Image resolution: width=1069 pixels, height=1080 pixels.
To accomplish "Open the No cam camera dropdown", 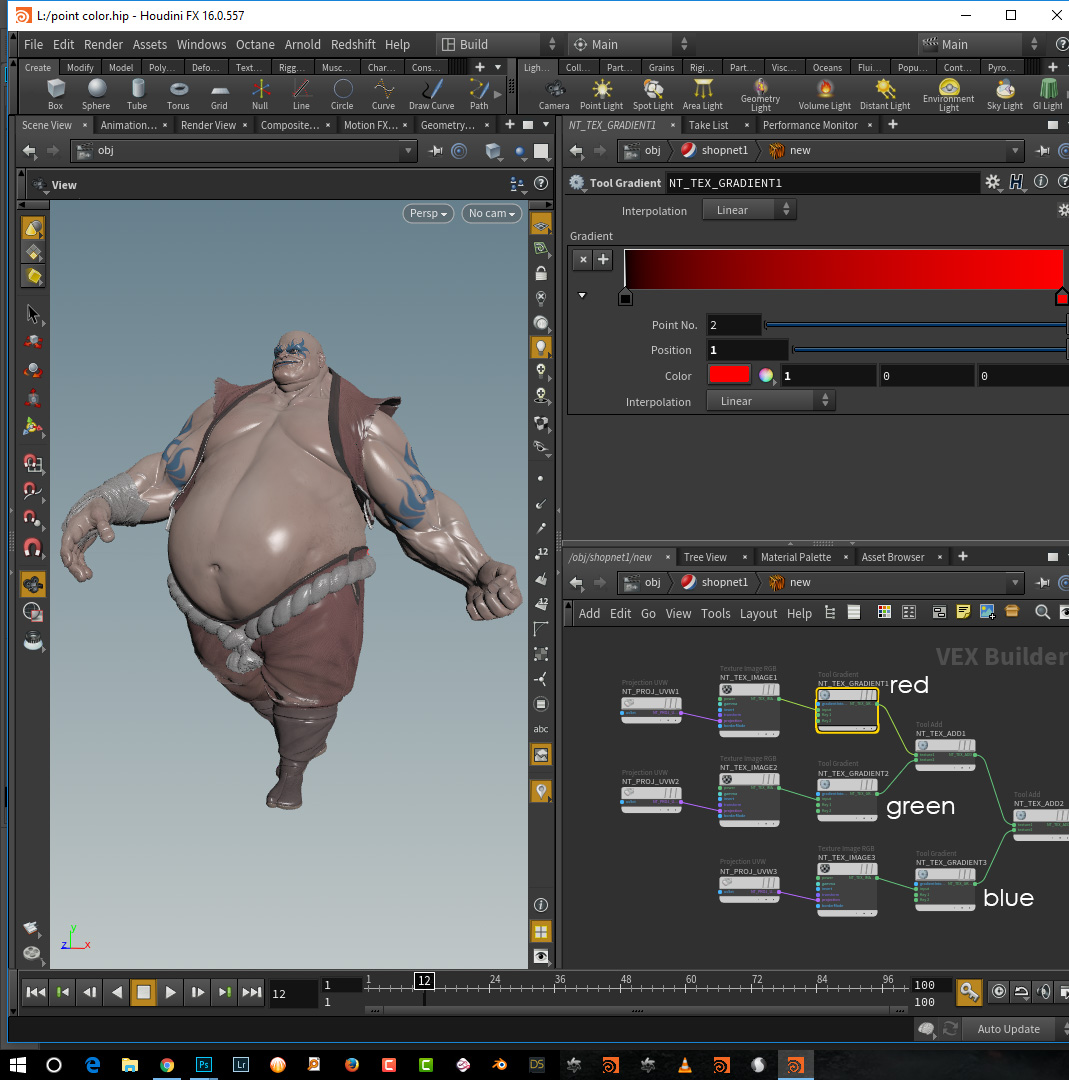I will click(x=491, y=213).
